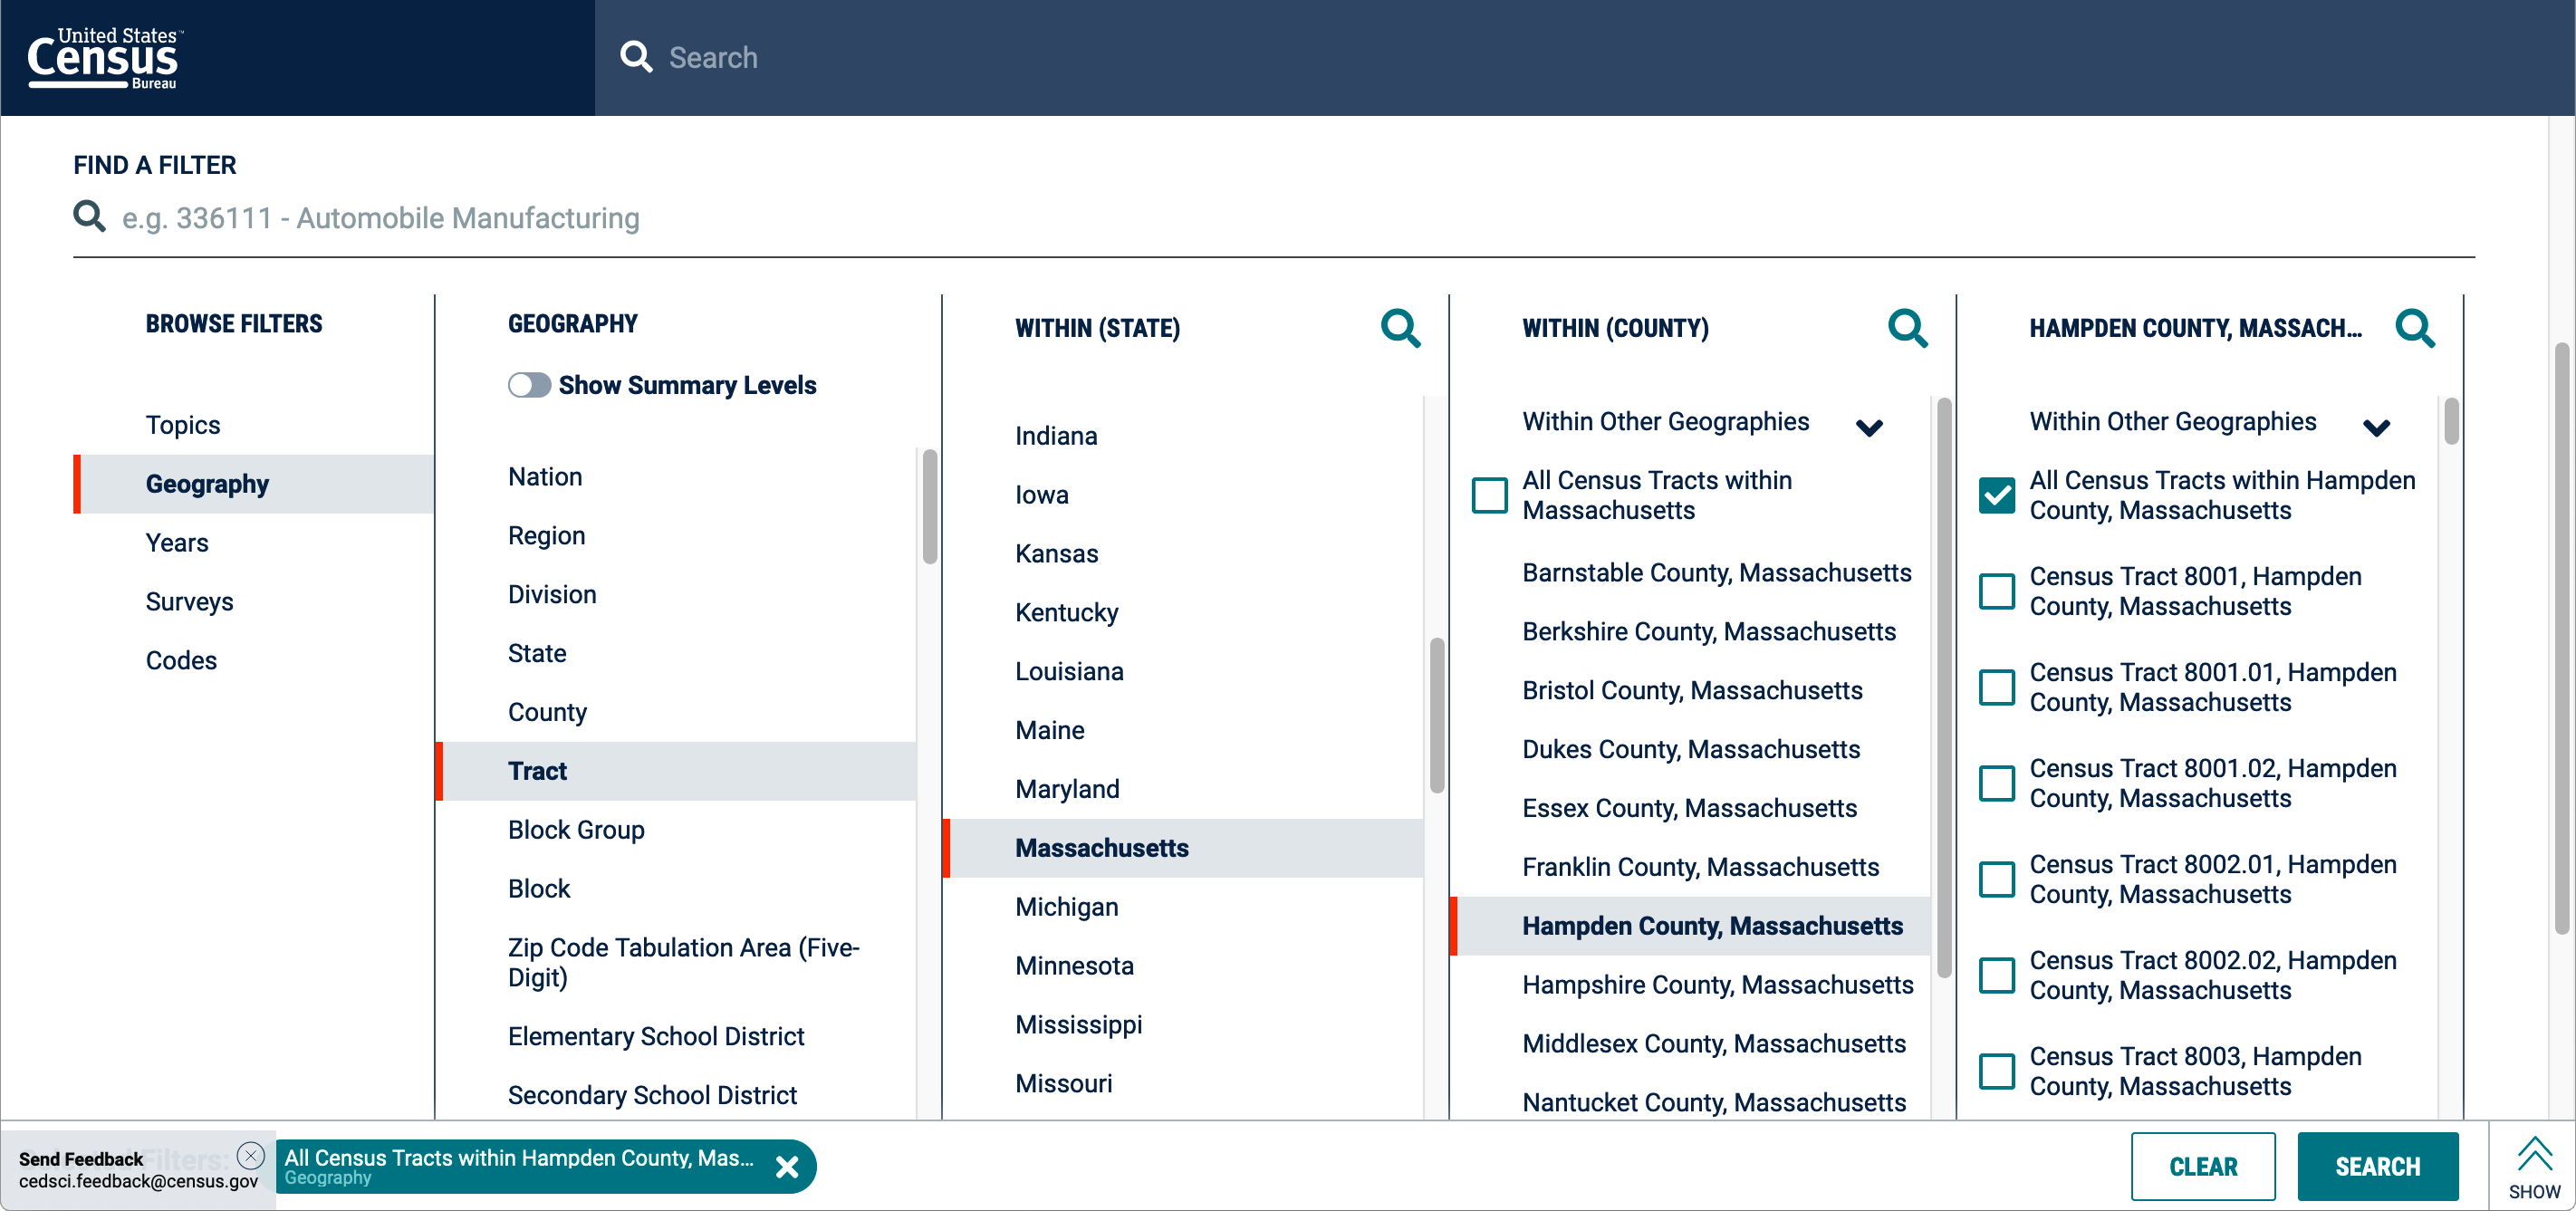Click the search icon in the Find a Filter field
Screen dimensions: 2576x1211
(89, 217)
